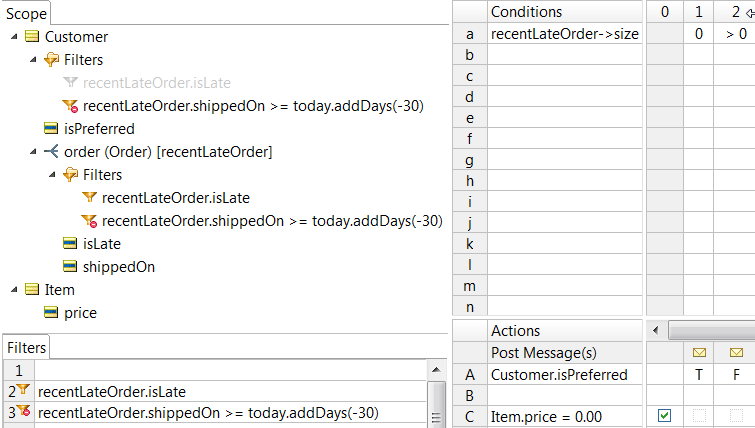Click the isLate attribute icon
The image size is (755, 428).
click(x=70, y=243)
